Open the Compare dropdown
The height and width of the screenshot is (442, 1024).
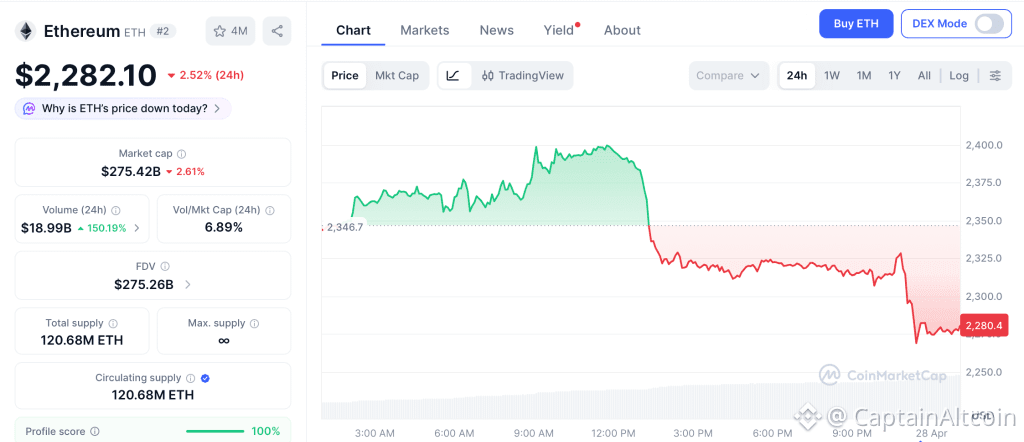click(729, 75)
